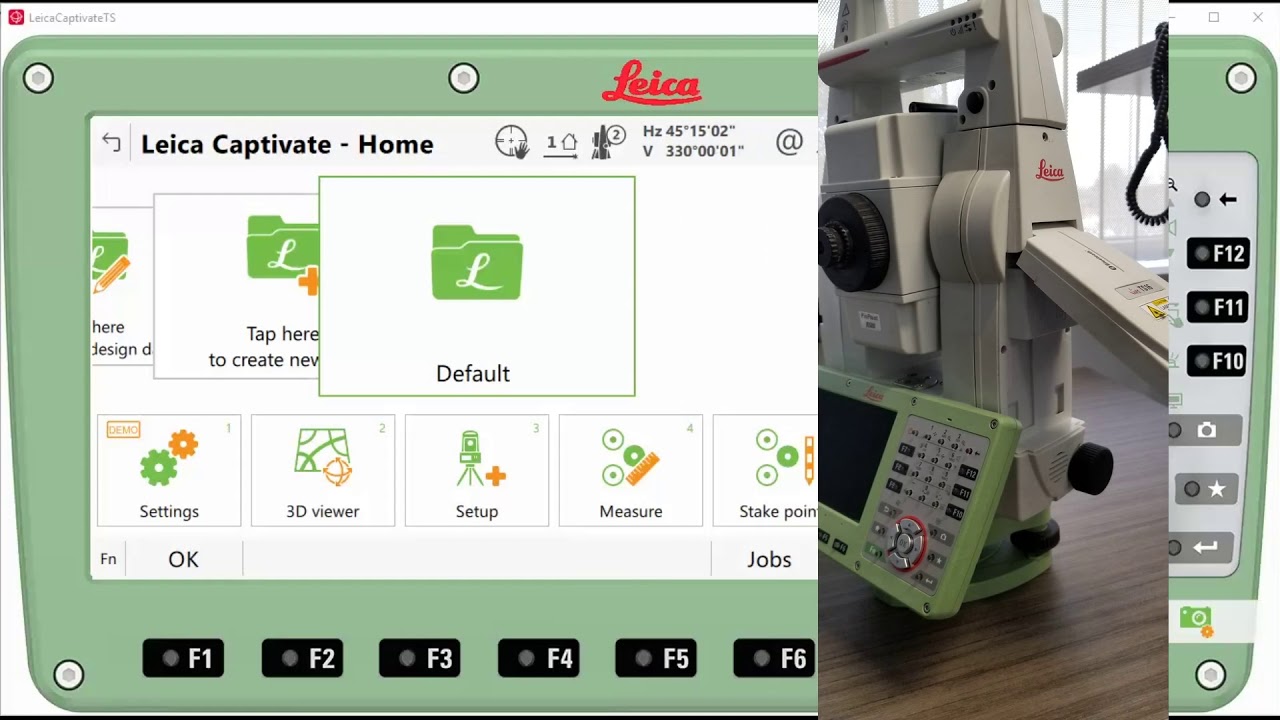This screenshot has width=1280, height=720.
Task: Close the LeicaCaptivateTS window
Action: [x=1258, y=17]
